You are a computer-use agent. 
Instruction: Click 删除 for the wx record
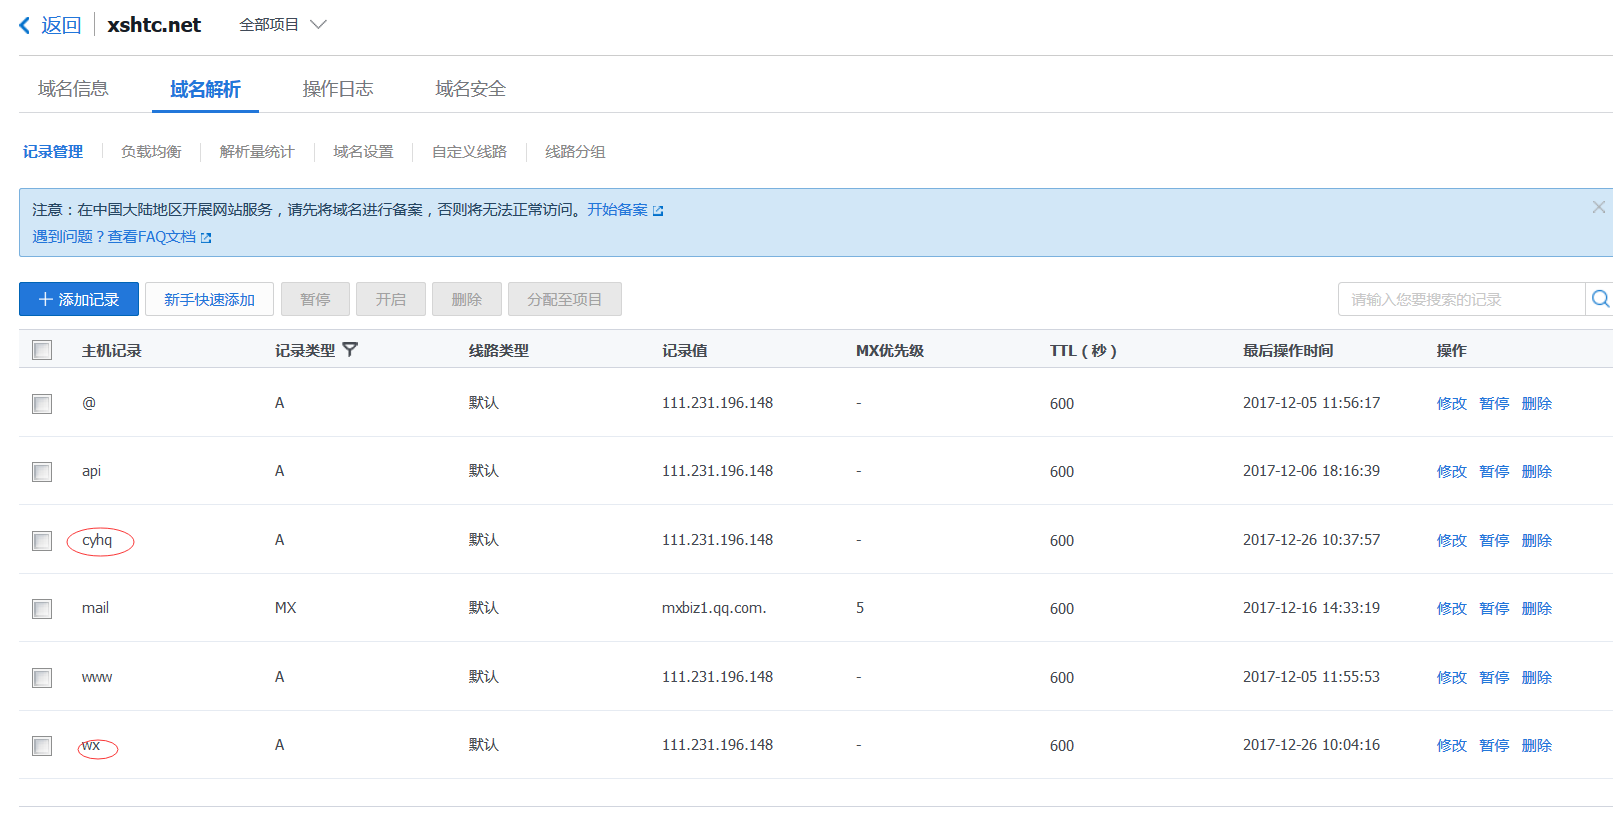pos(1536,746)
